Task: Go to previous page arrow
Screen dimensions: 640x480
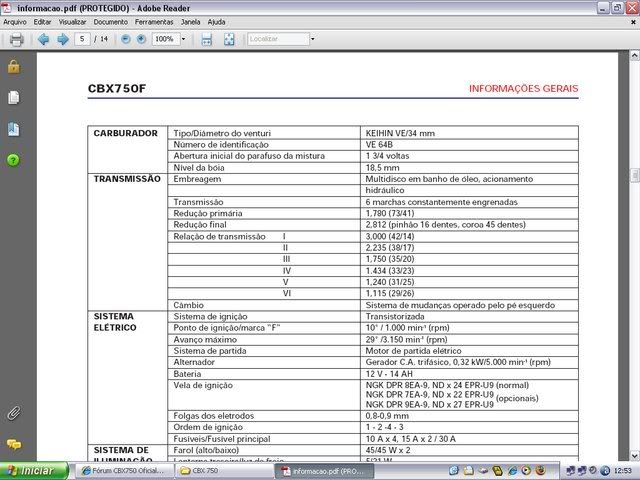Action: pyautogui.click(x=43, y=39)
